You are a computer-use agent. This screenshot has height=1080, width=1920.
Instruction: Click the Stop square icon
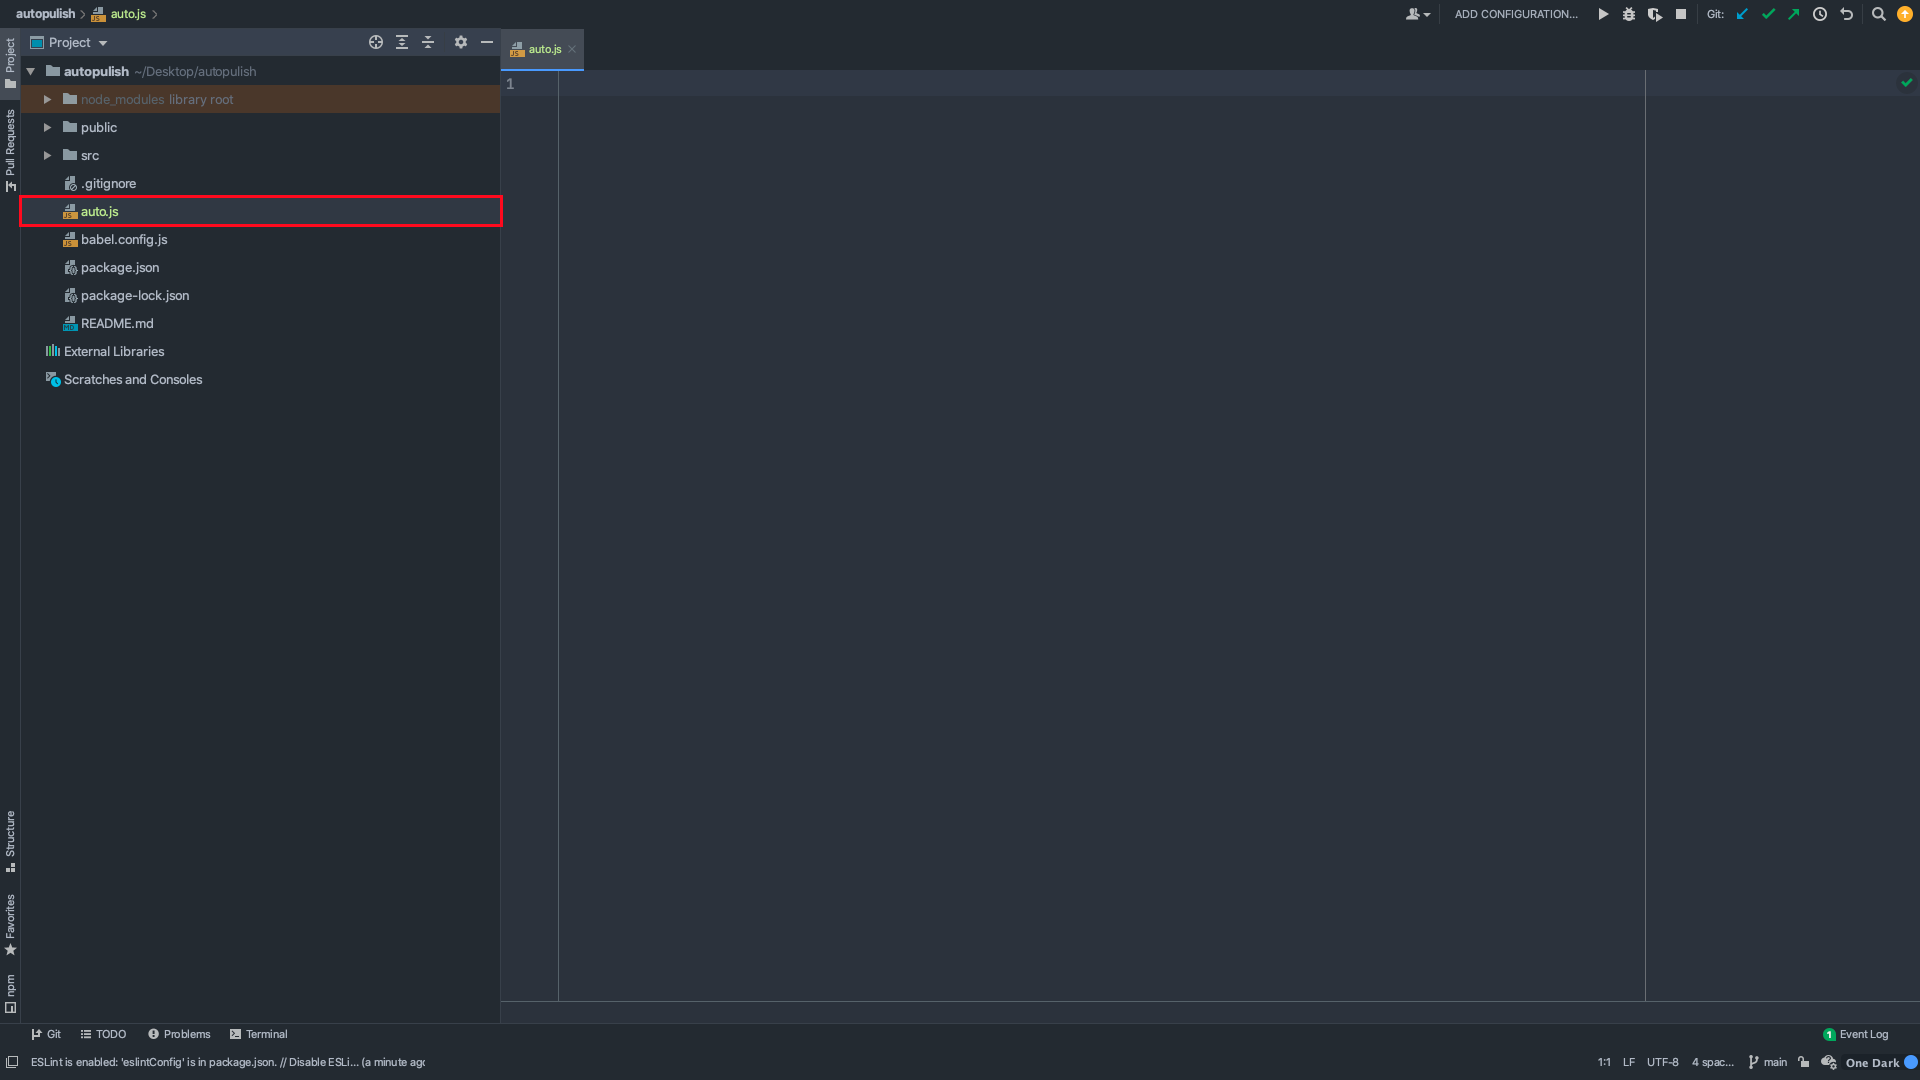point(1681,14)
